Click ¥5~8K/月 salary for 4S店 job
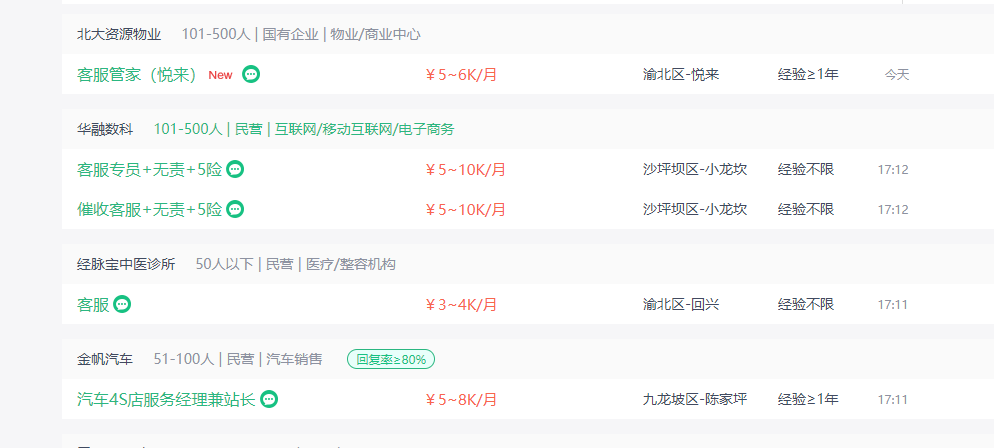The width and height of the screenshot is (994, 448). (x=462, y=400)
